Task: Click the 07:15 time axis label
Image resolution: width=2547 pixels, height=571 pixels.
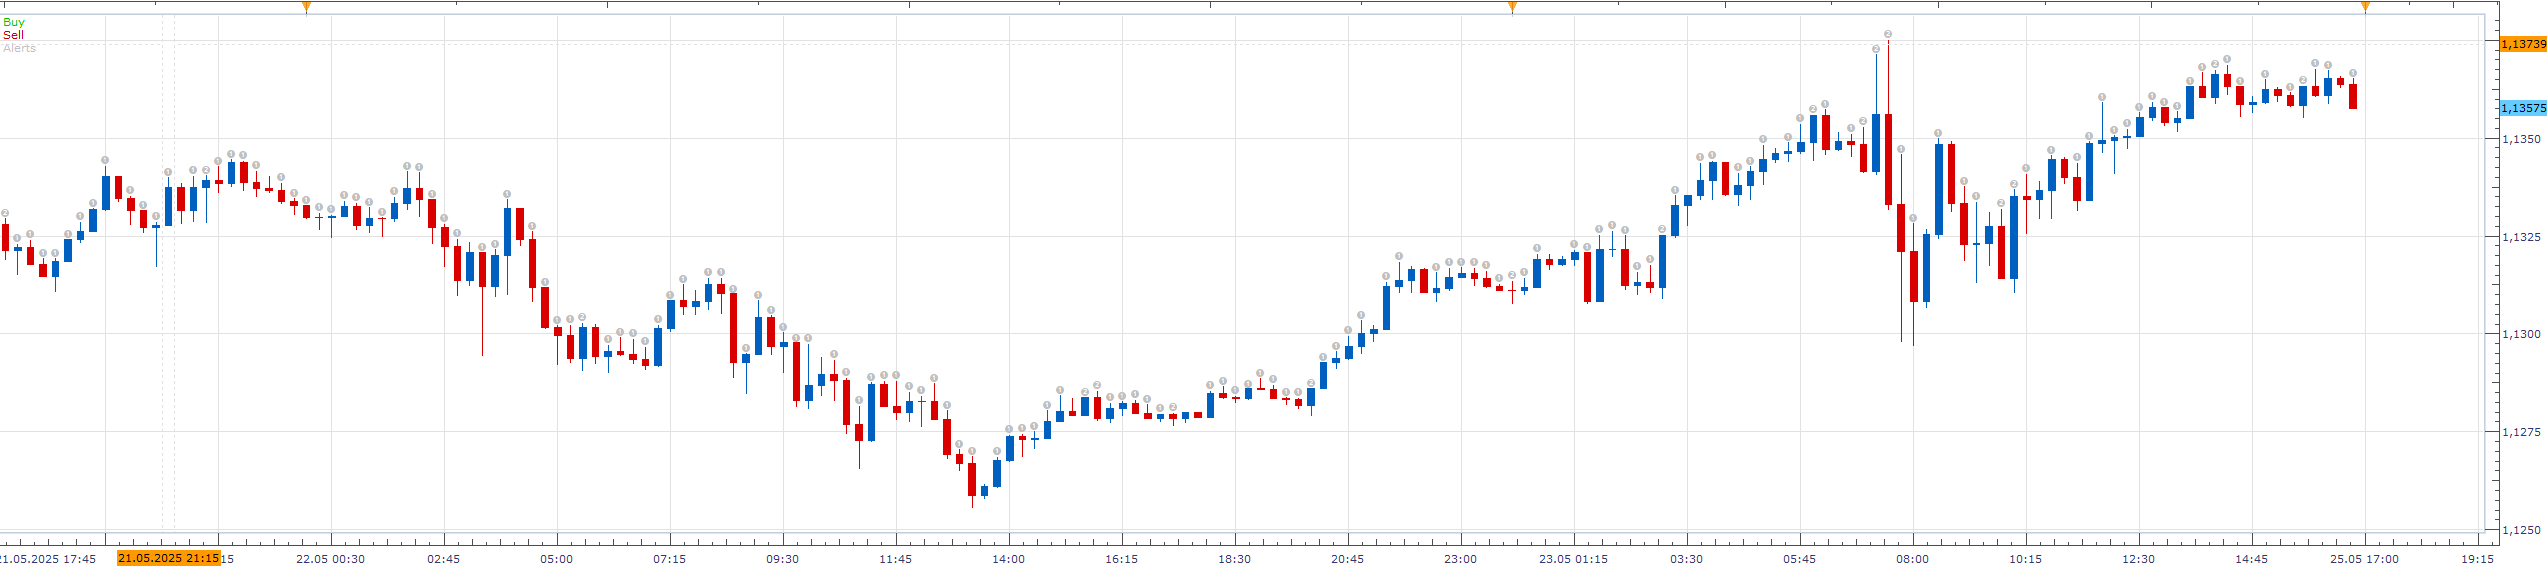Action: tap(669, 559)
